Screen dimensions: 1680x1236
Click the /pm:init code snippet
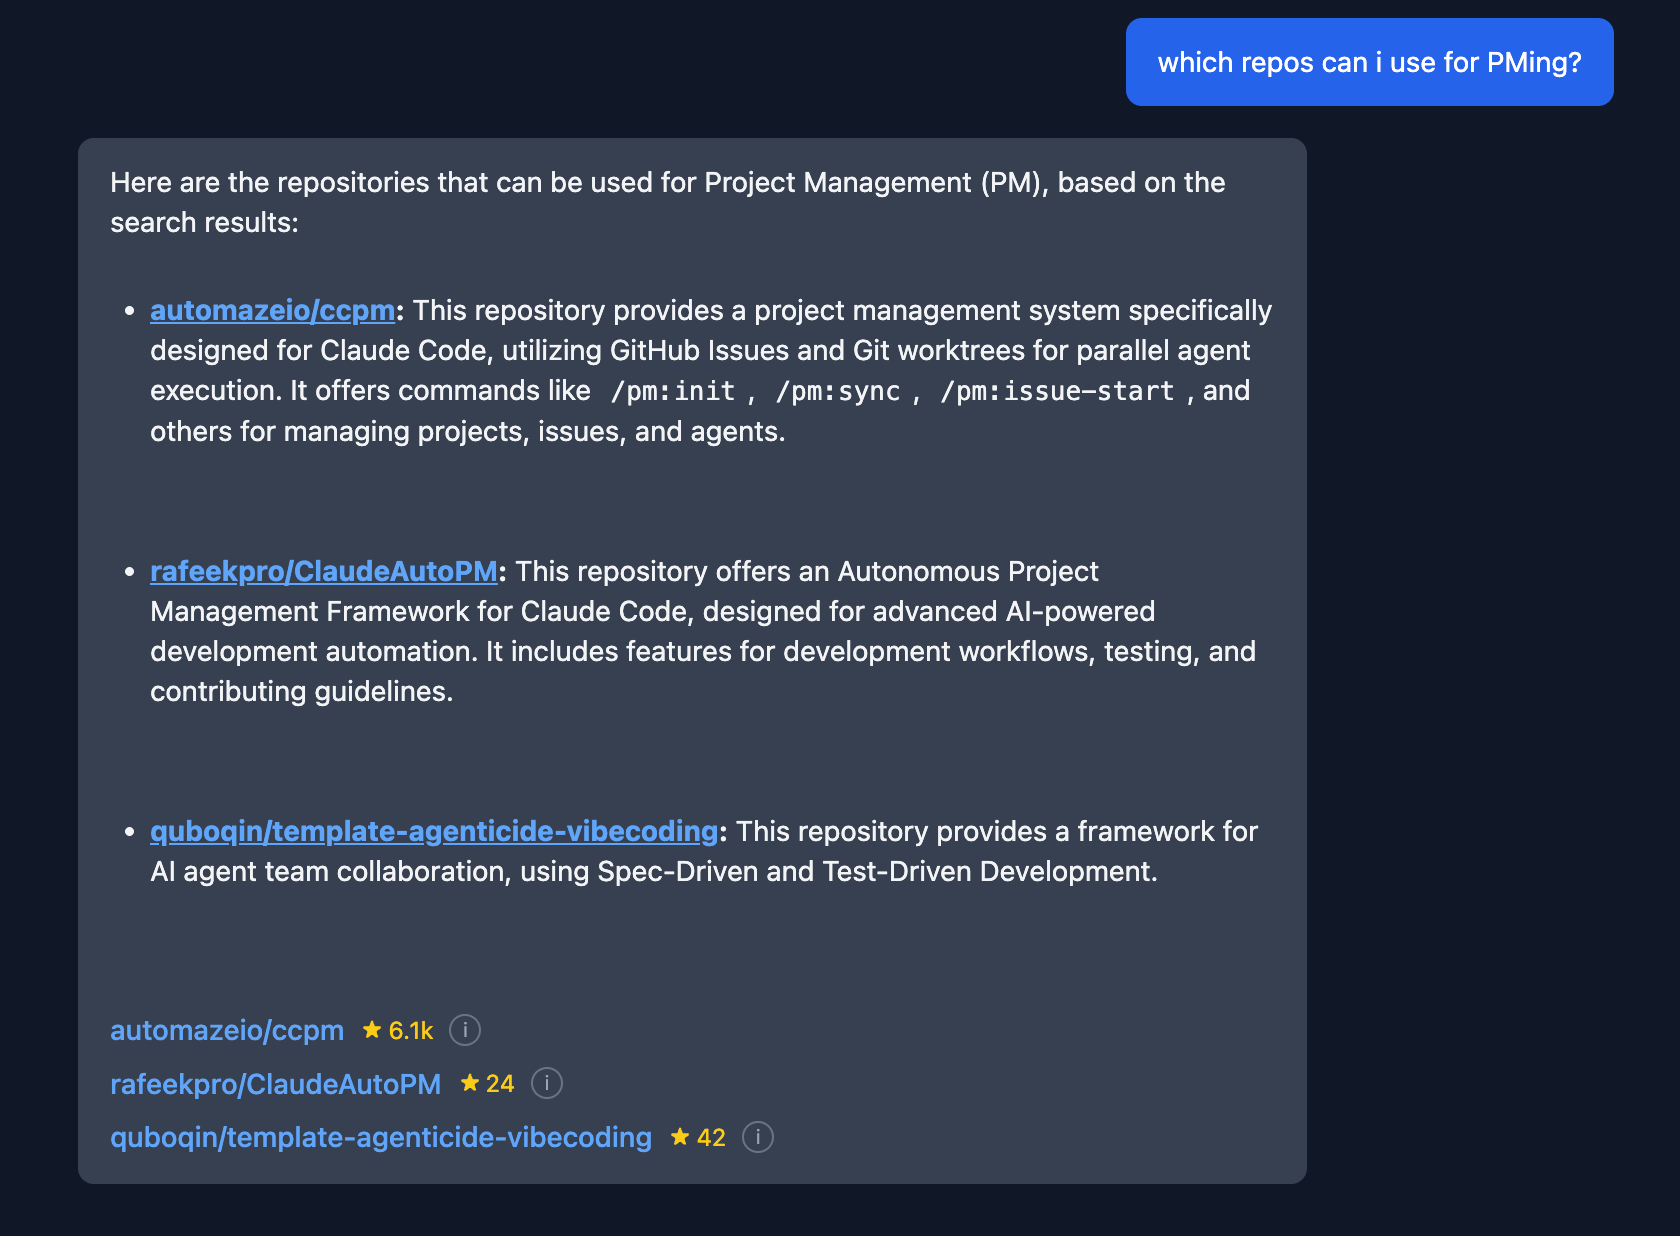click(x=672, y=391)
